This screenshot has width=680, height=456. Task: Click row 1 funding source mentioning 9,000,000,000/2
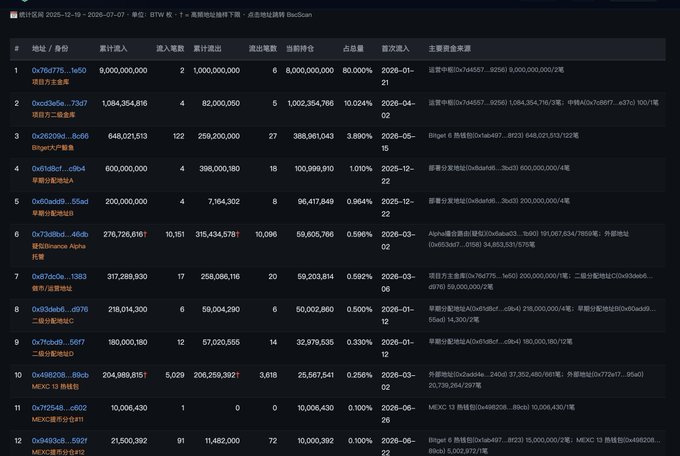tap(496, 70)
